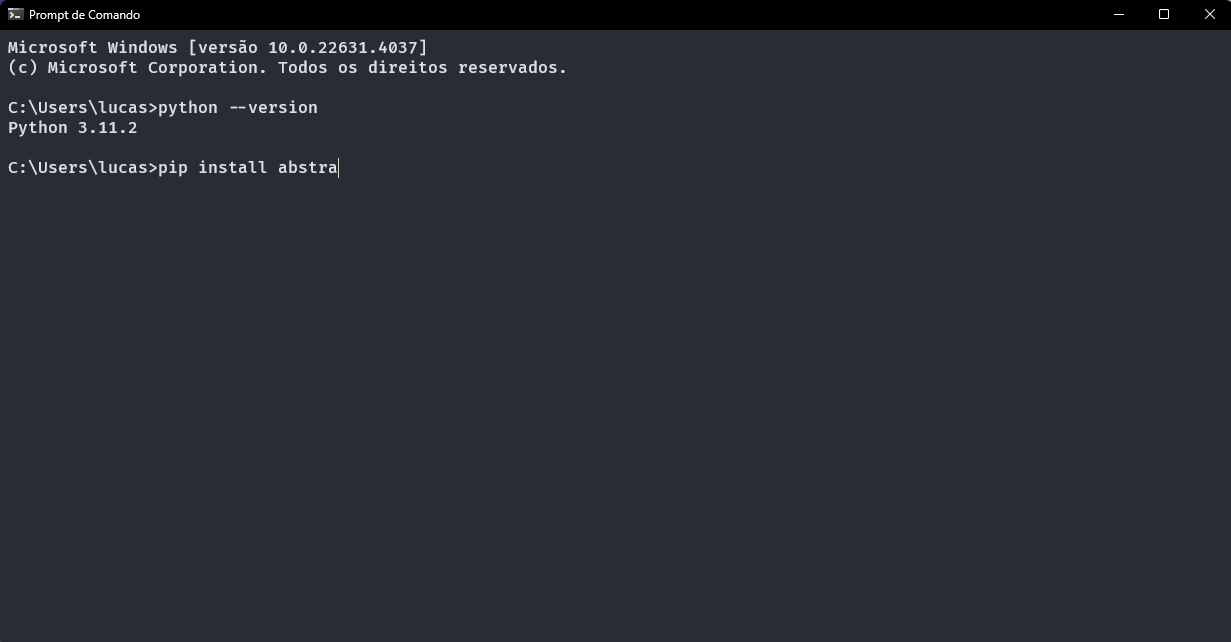Click the 'pip install abstra' command text
The image size is (1231, 642).
click(x=248, y=168)
